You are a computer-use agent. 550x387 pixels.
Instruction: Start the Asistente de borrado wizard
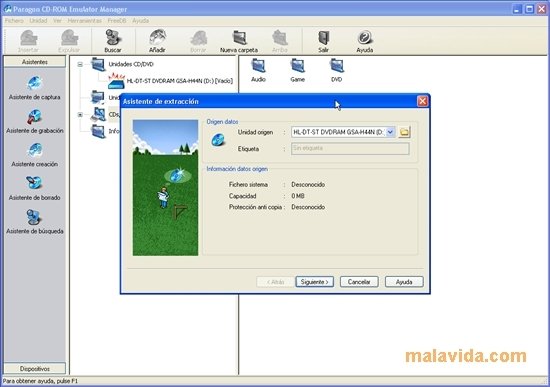coord(34,188)
